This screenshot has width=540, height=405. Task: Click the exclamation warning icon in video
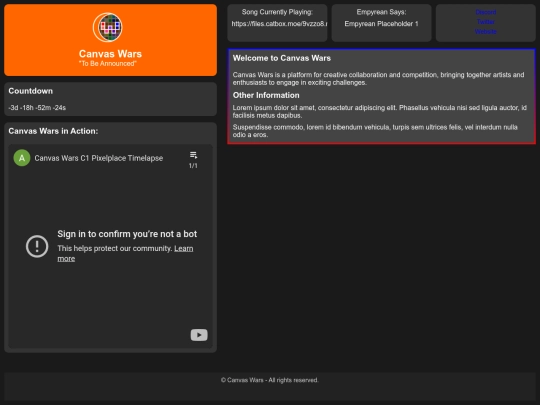point(37,246)
